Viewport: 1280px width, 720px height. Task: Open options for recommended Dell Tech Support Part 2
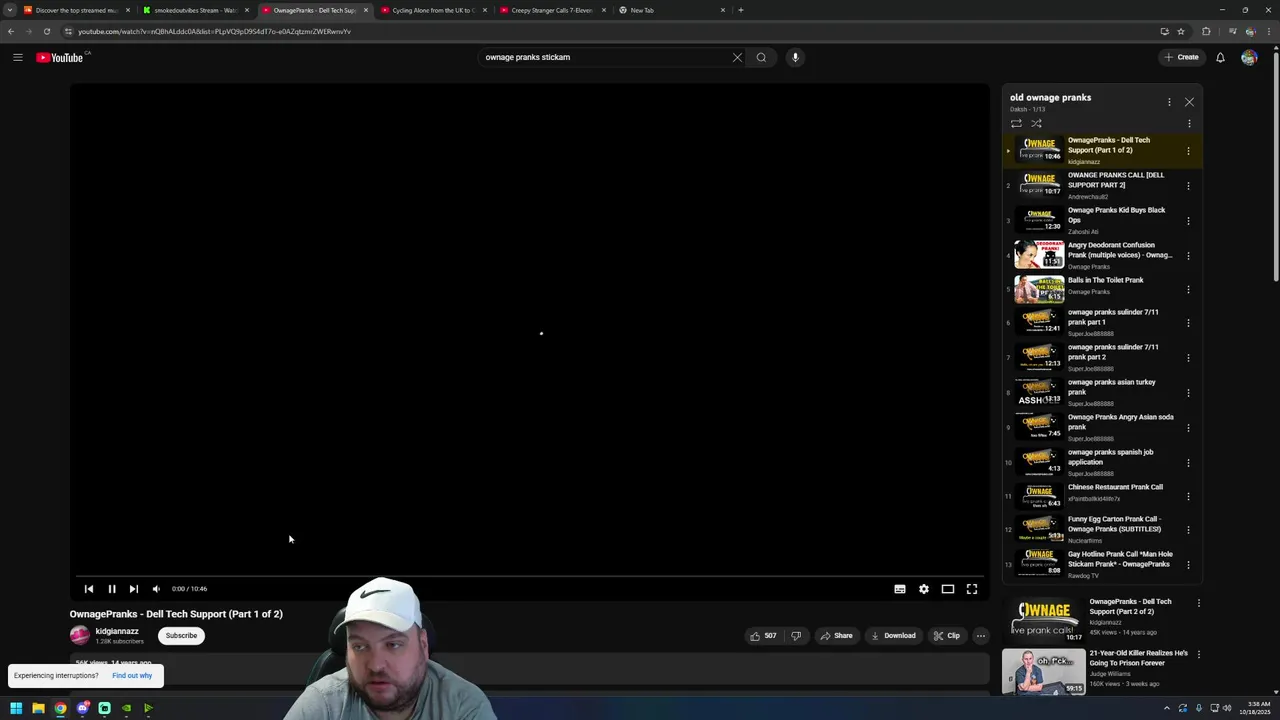click(x=1198, y=603)
